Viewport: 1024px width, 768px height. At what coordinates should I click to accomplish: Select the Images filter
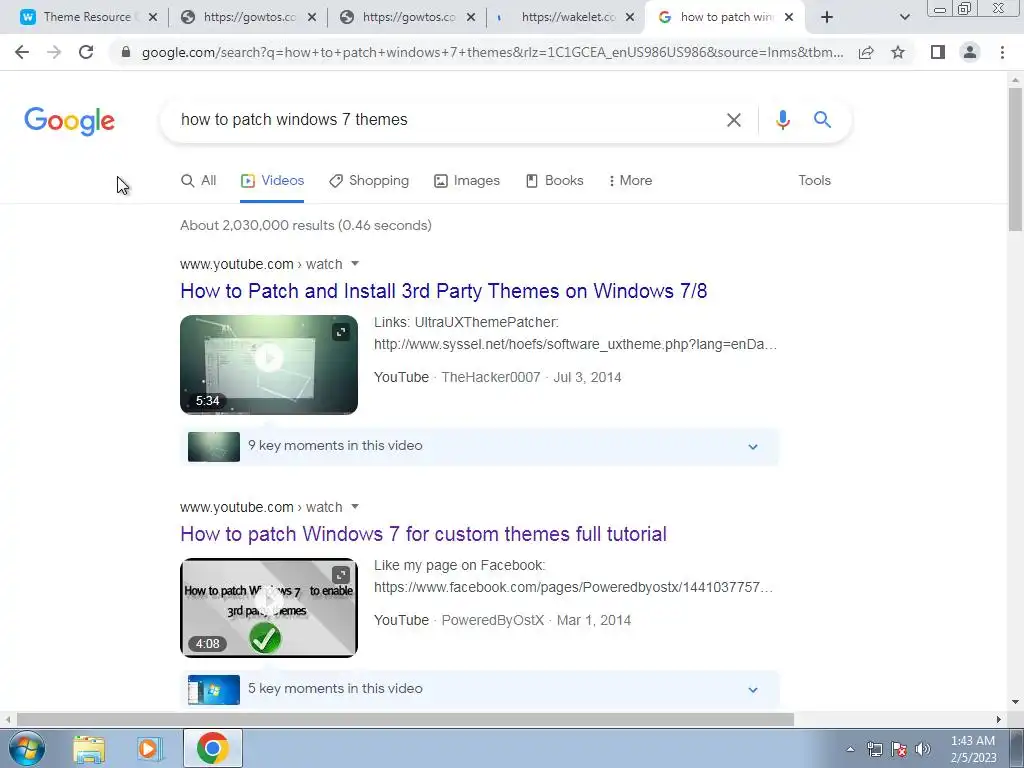467,181
